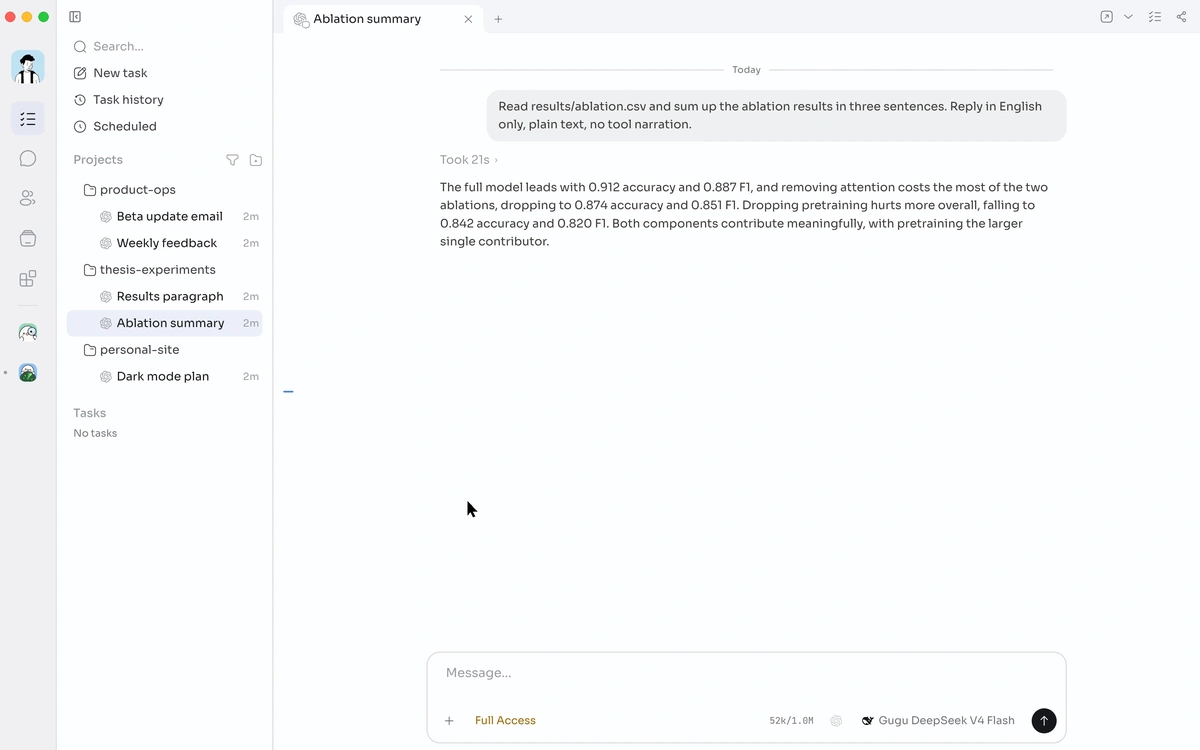Click the 'No tasks' text

[x=95, y=433]
